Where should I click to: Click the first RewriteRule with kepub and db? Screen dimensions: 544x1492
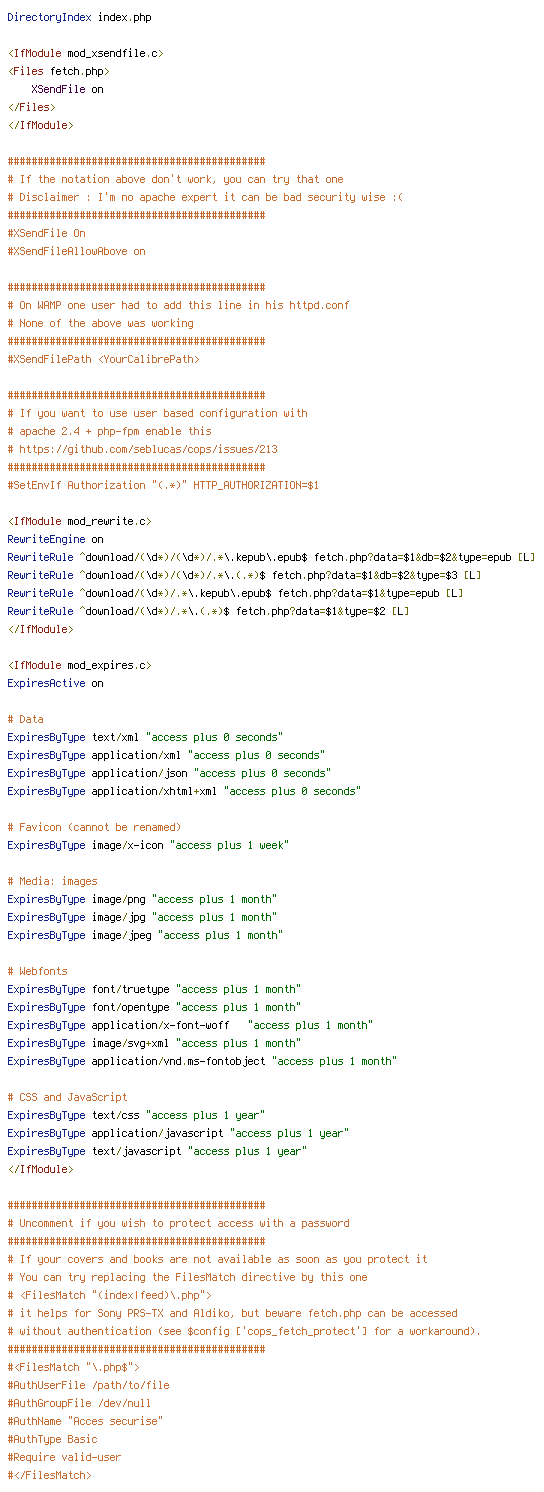click(x=271, y=557)
